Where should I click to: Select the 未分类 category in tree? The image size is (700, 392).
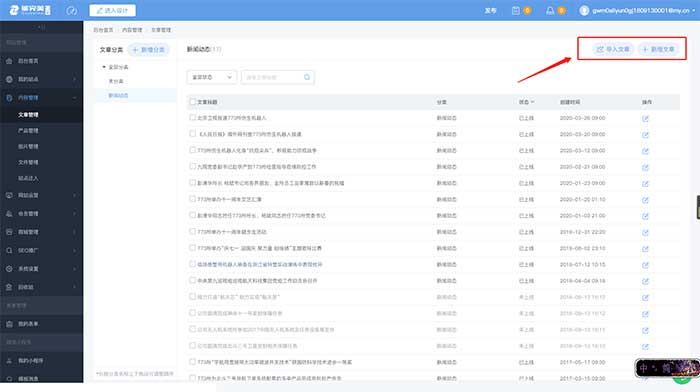[116, 81]
